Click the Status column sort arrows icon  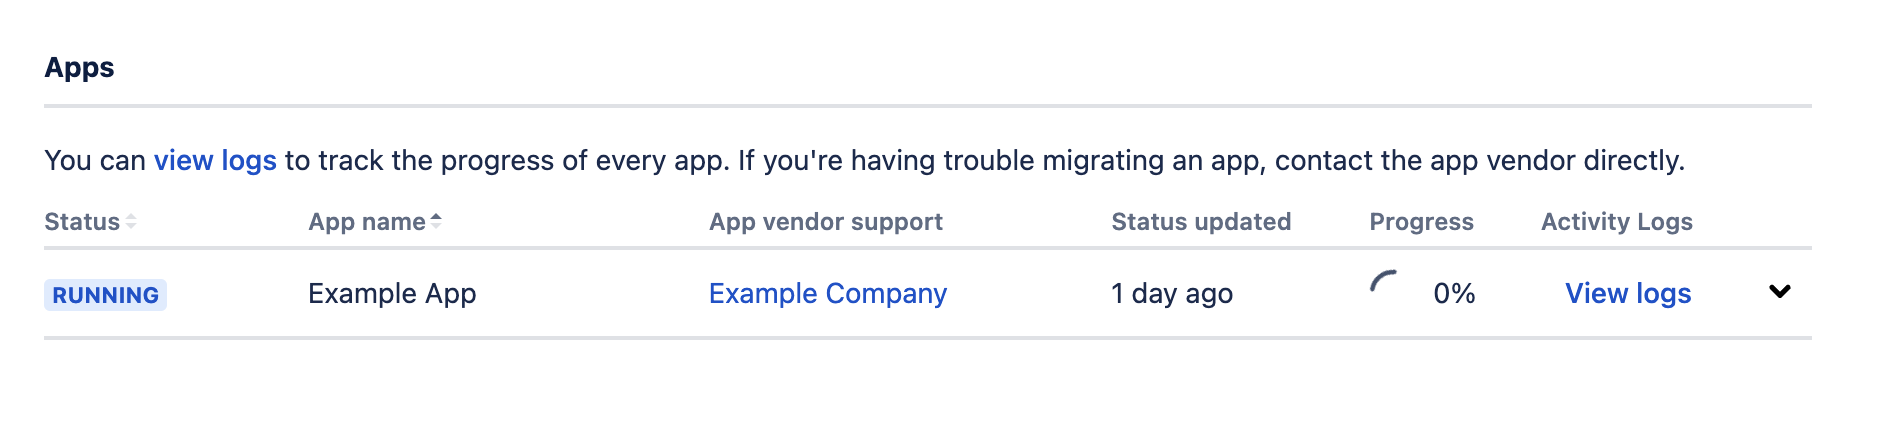coord(131,222)
